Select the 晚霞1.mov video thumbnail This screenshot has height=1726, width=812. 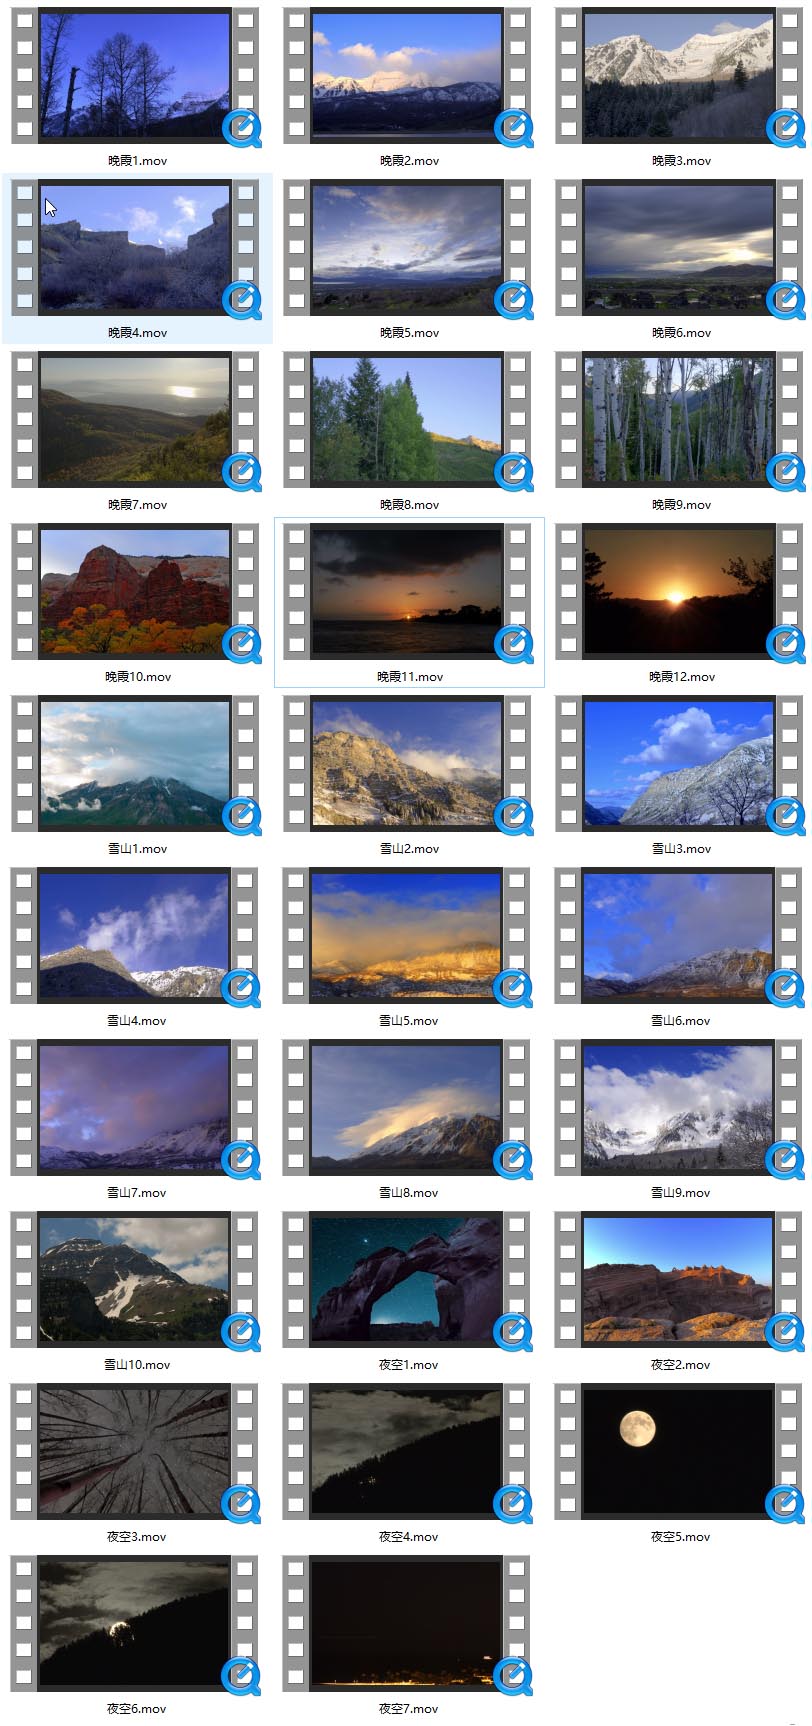[x=135, y=76]
